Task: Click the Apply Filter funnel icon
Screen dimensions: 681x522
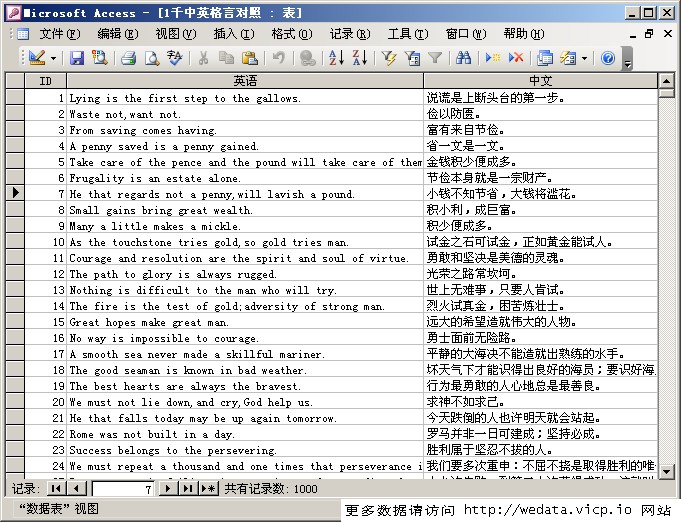Action: (435, 58)
